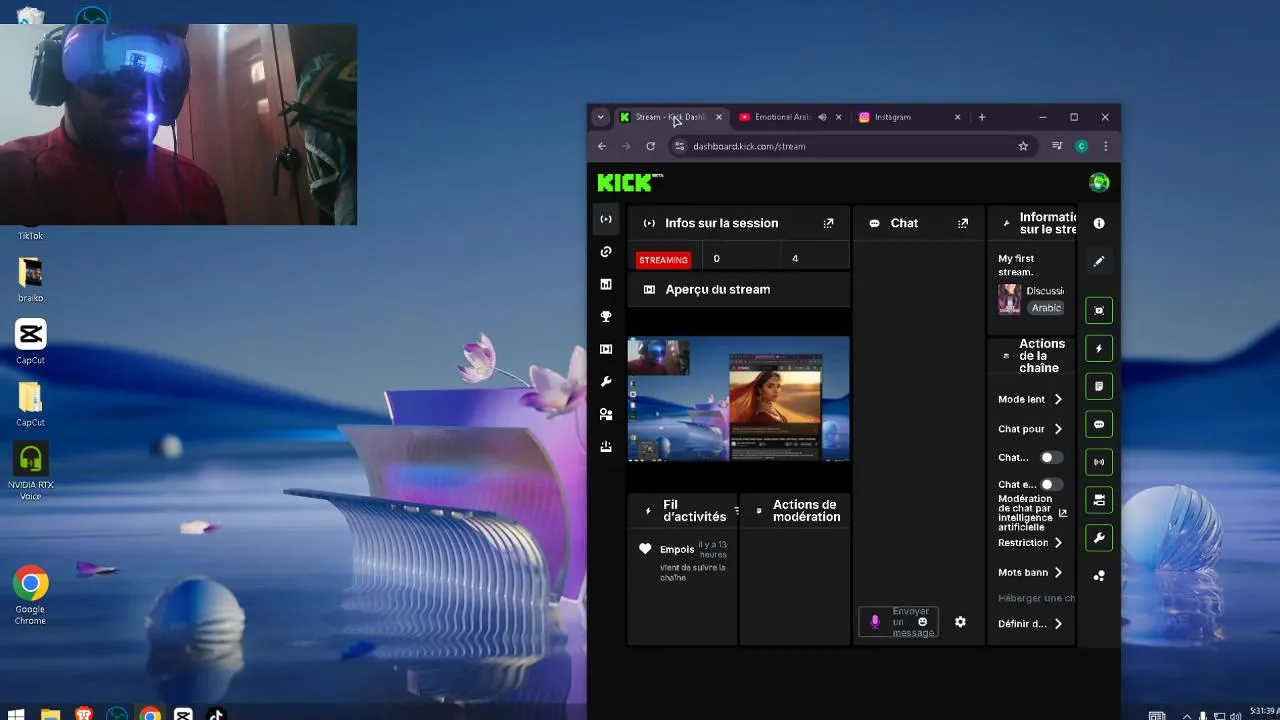Screen dimensions: 1280x720
Task: Pop out the Infos sur la session panel
Action: tap(828, 223)
